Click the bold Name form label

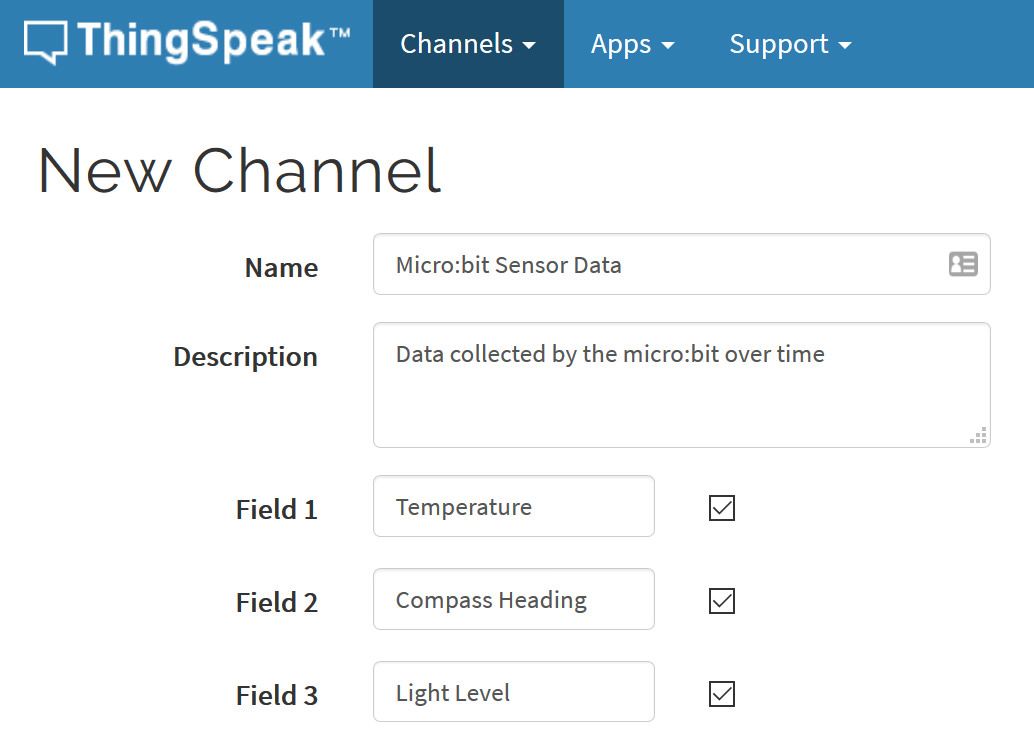[x=281, y=268]
